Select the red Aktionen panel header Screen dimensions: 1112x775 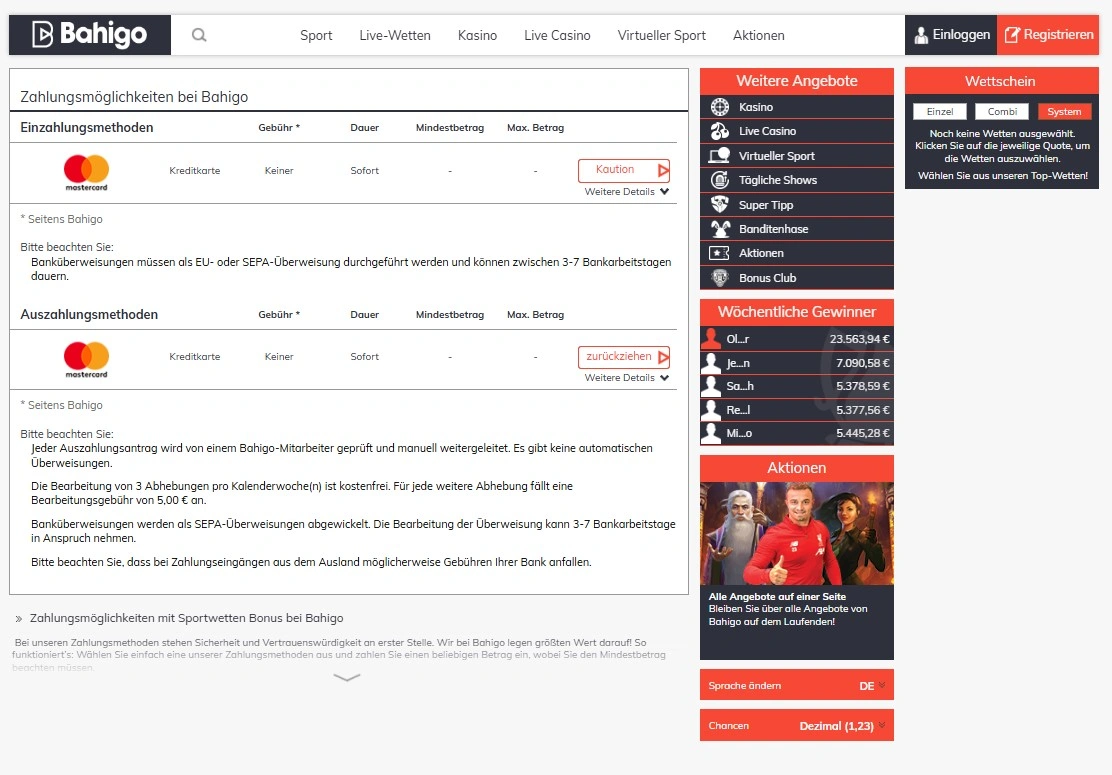pos(796,468)
